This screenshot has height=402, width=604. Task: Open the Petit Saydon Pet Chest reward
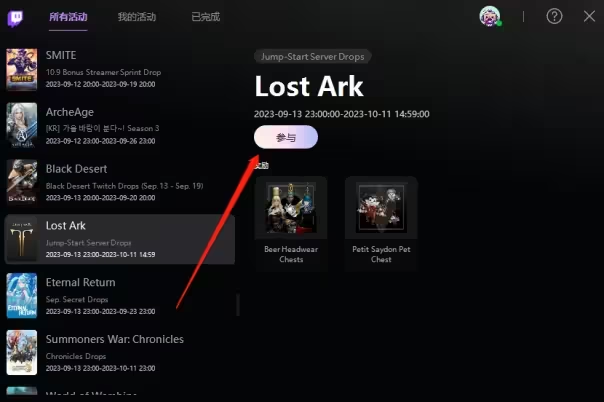click(x=381, y=224)
